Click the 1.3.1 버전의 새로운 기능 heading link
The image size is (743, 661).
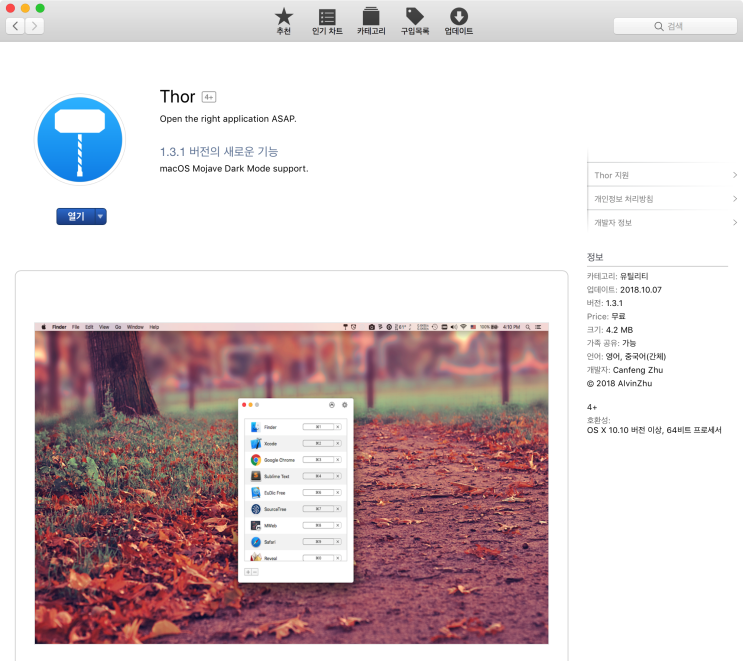(x=218, y=152)
